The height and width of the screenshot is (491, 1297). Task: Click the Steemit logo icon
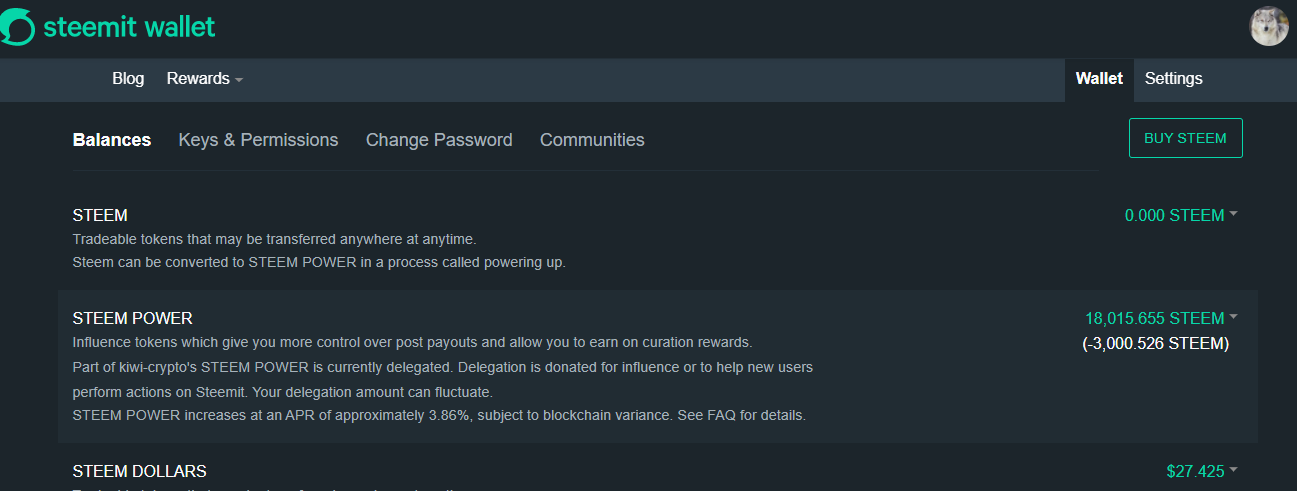[17, 27]
